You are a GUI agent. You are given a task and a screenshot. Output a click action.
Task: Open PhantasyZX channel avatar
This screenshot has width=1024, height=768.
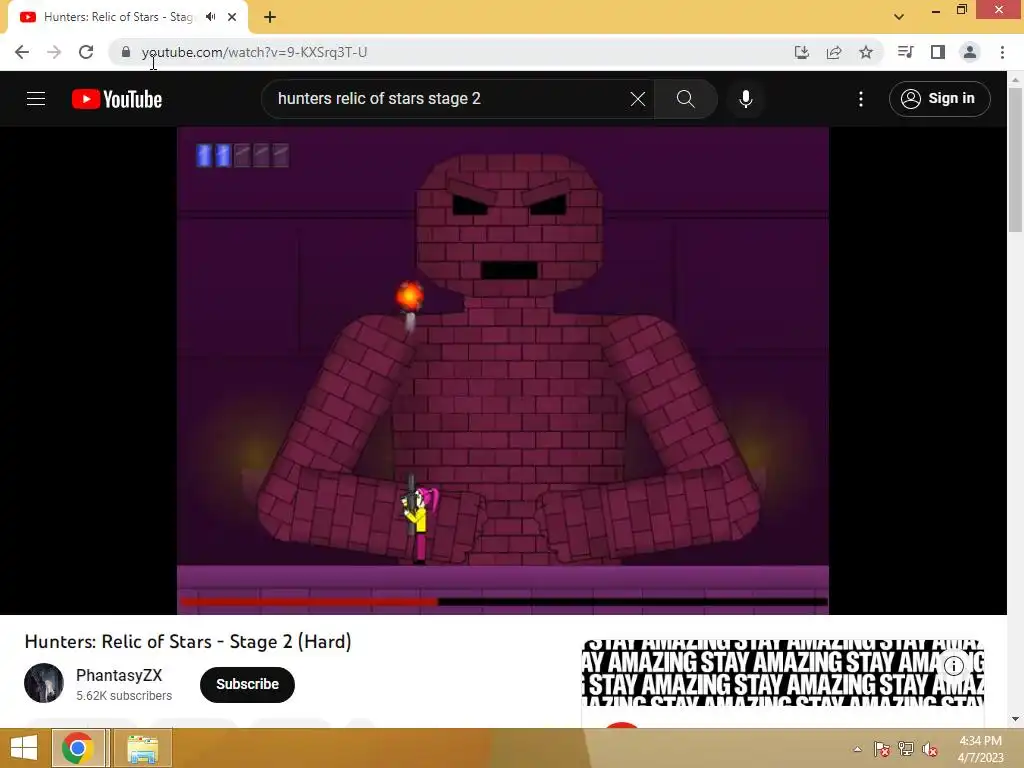44,683
